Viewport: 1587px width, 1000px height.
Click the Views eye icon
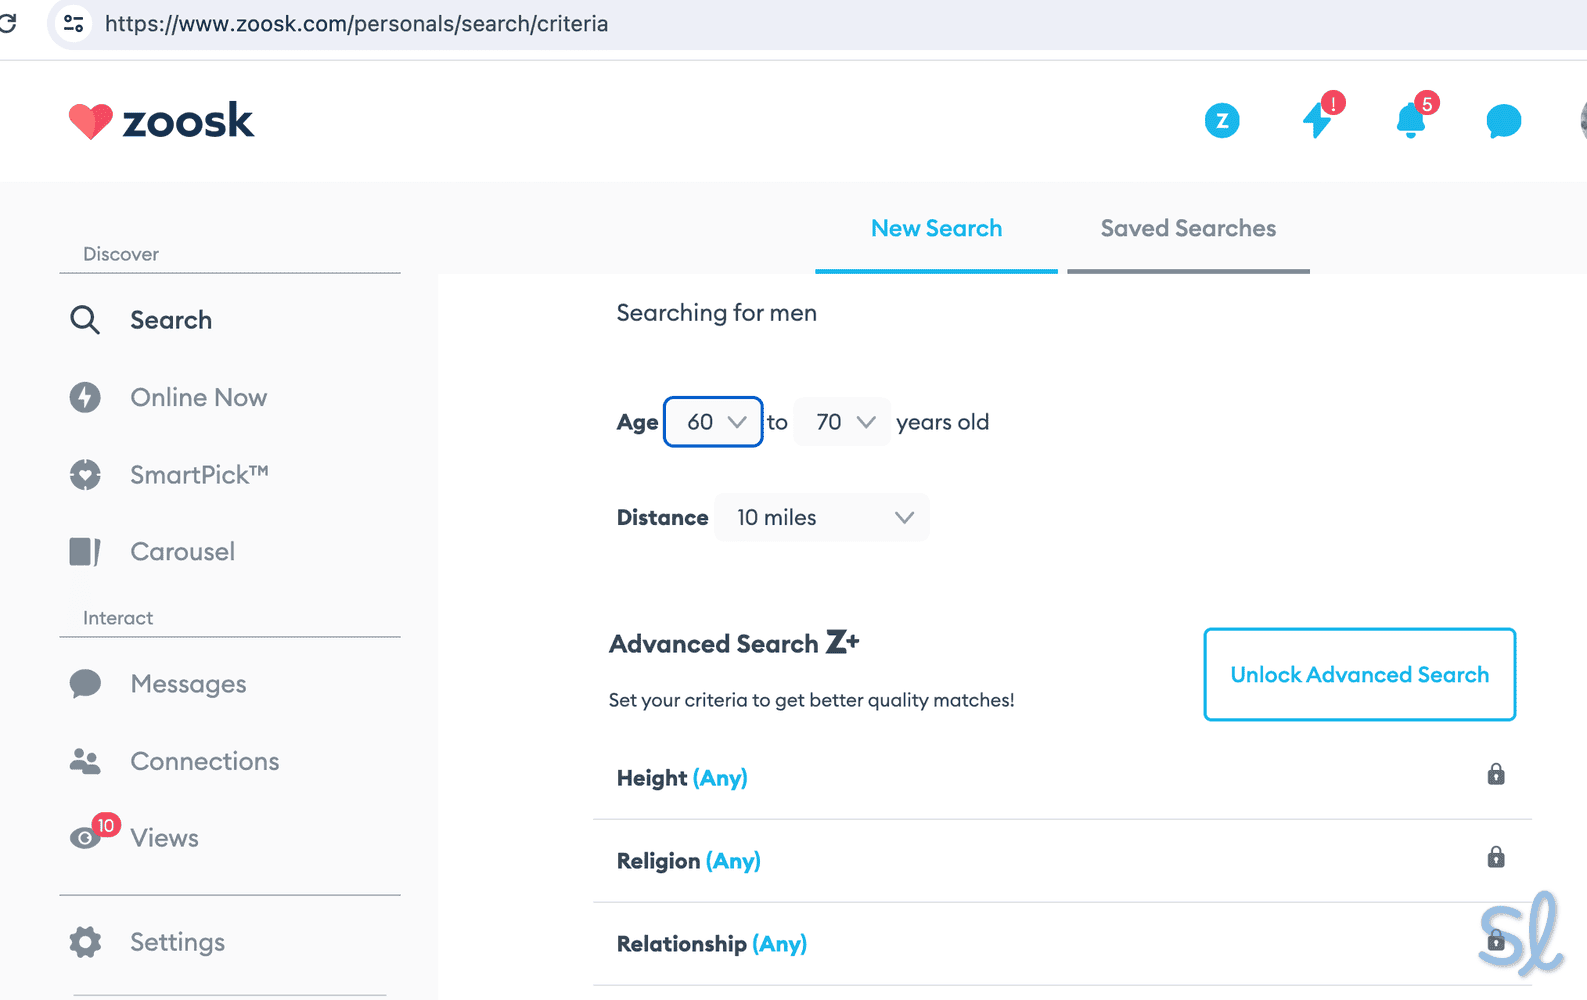click(85, 838)
